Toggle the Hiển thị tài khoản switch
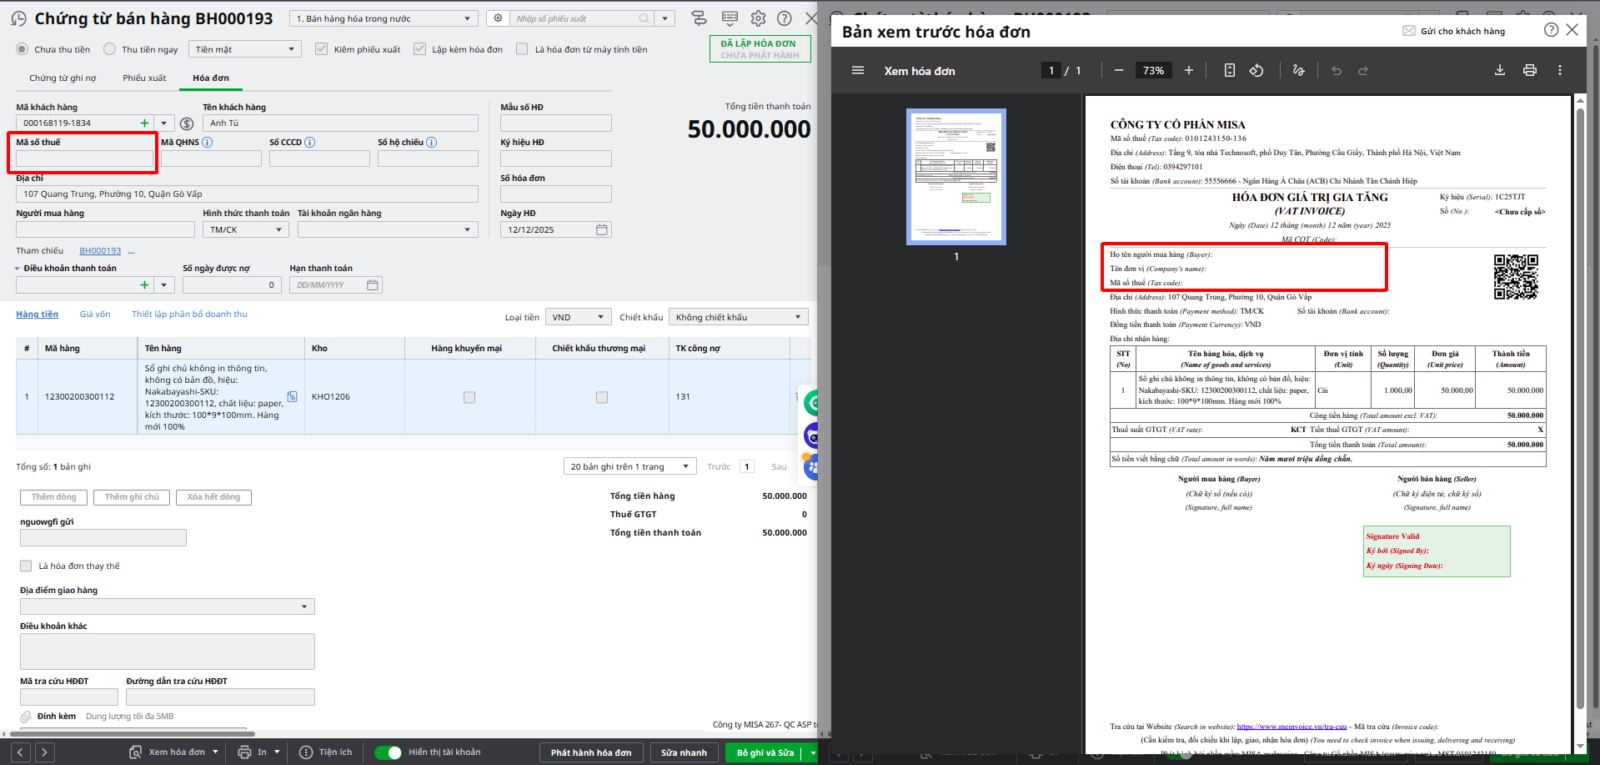This screenshot has width=1600, height=765. [388, 752]
